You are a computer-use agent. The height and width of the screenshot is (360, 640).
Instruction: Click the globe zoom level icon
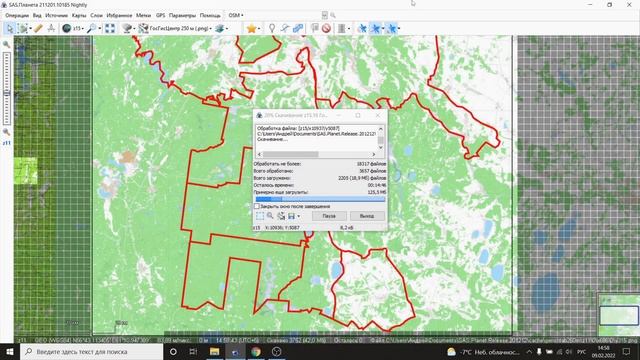[x=67, y=28]
